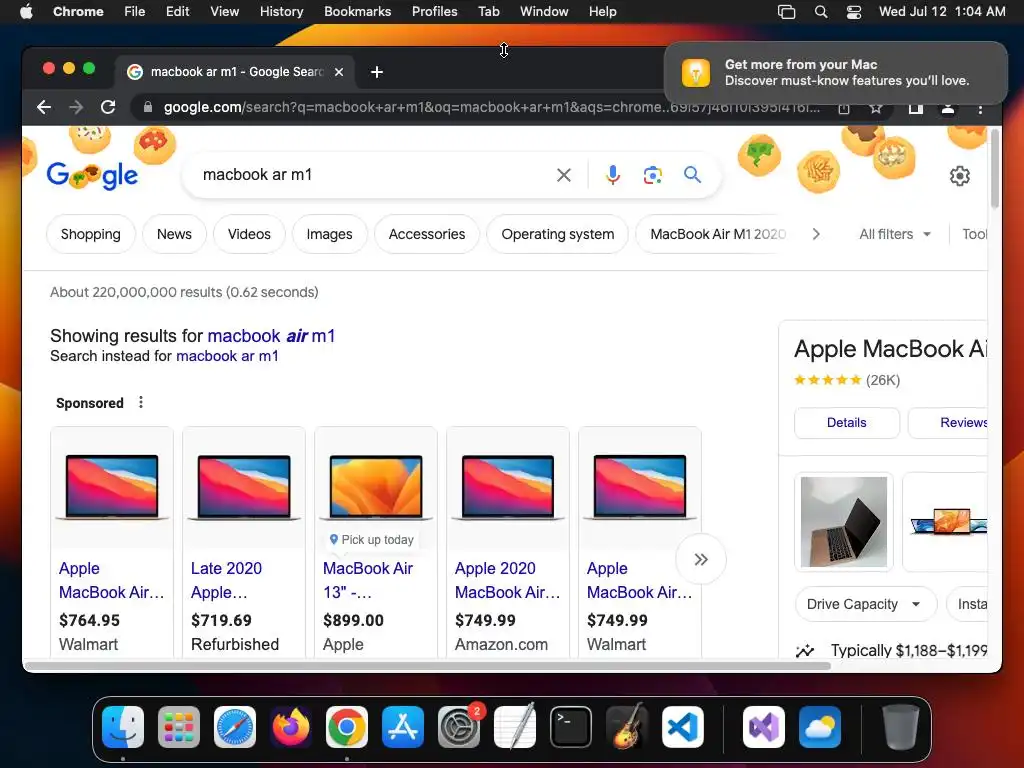Search by image with Lens icon
The height and width of the screenshot is (768, 1024).
[652, 175]
